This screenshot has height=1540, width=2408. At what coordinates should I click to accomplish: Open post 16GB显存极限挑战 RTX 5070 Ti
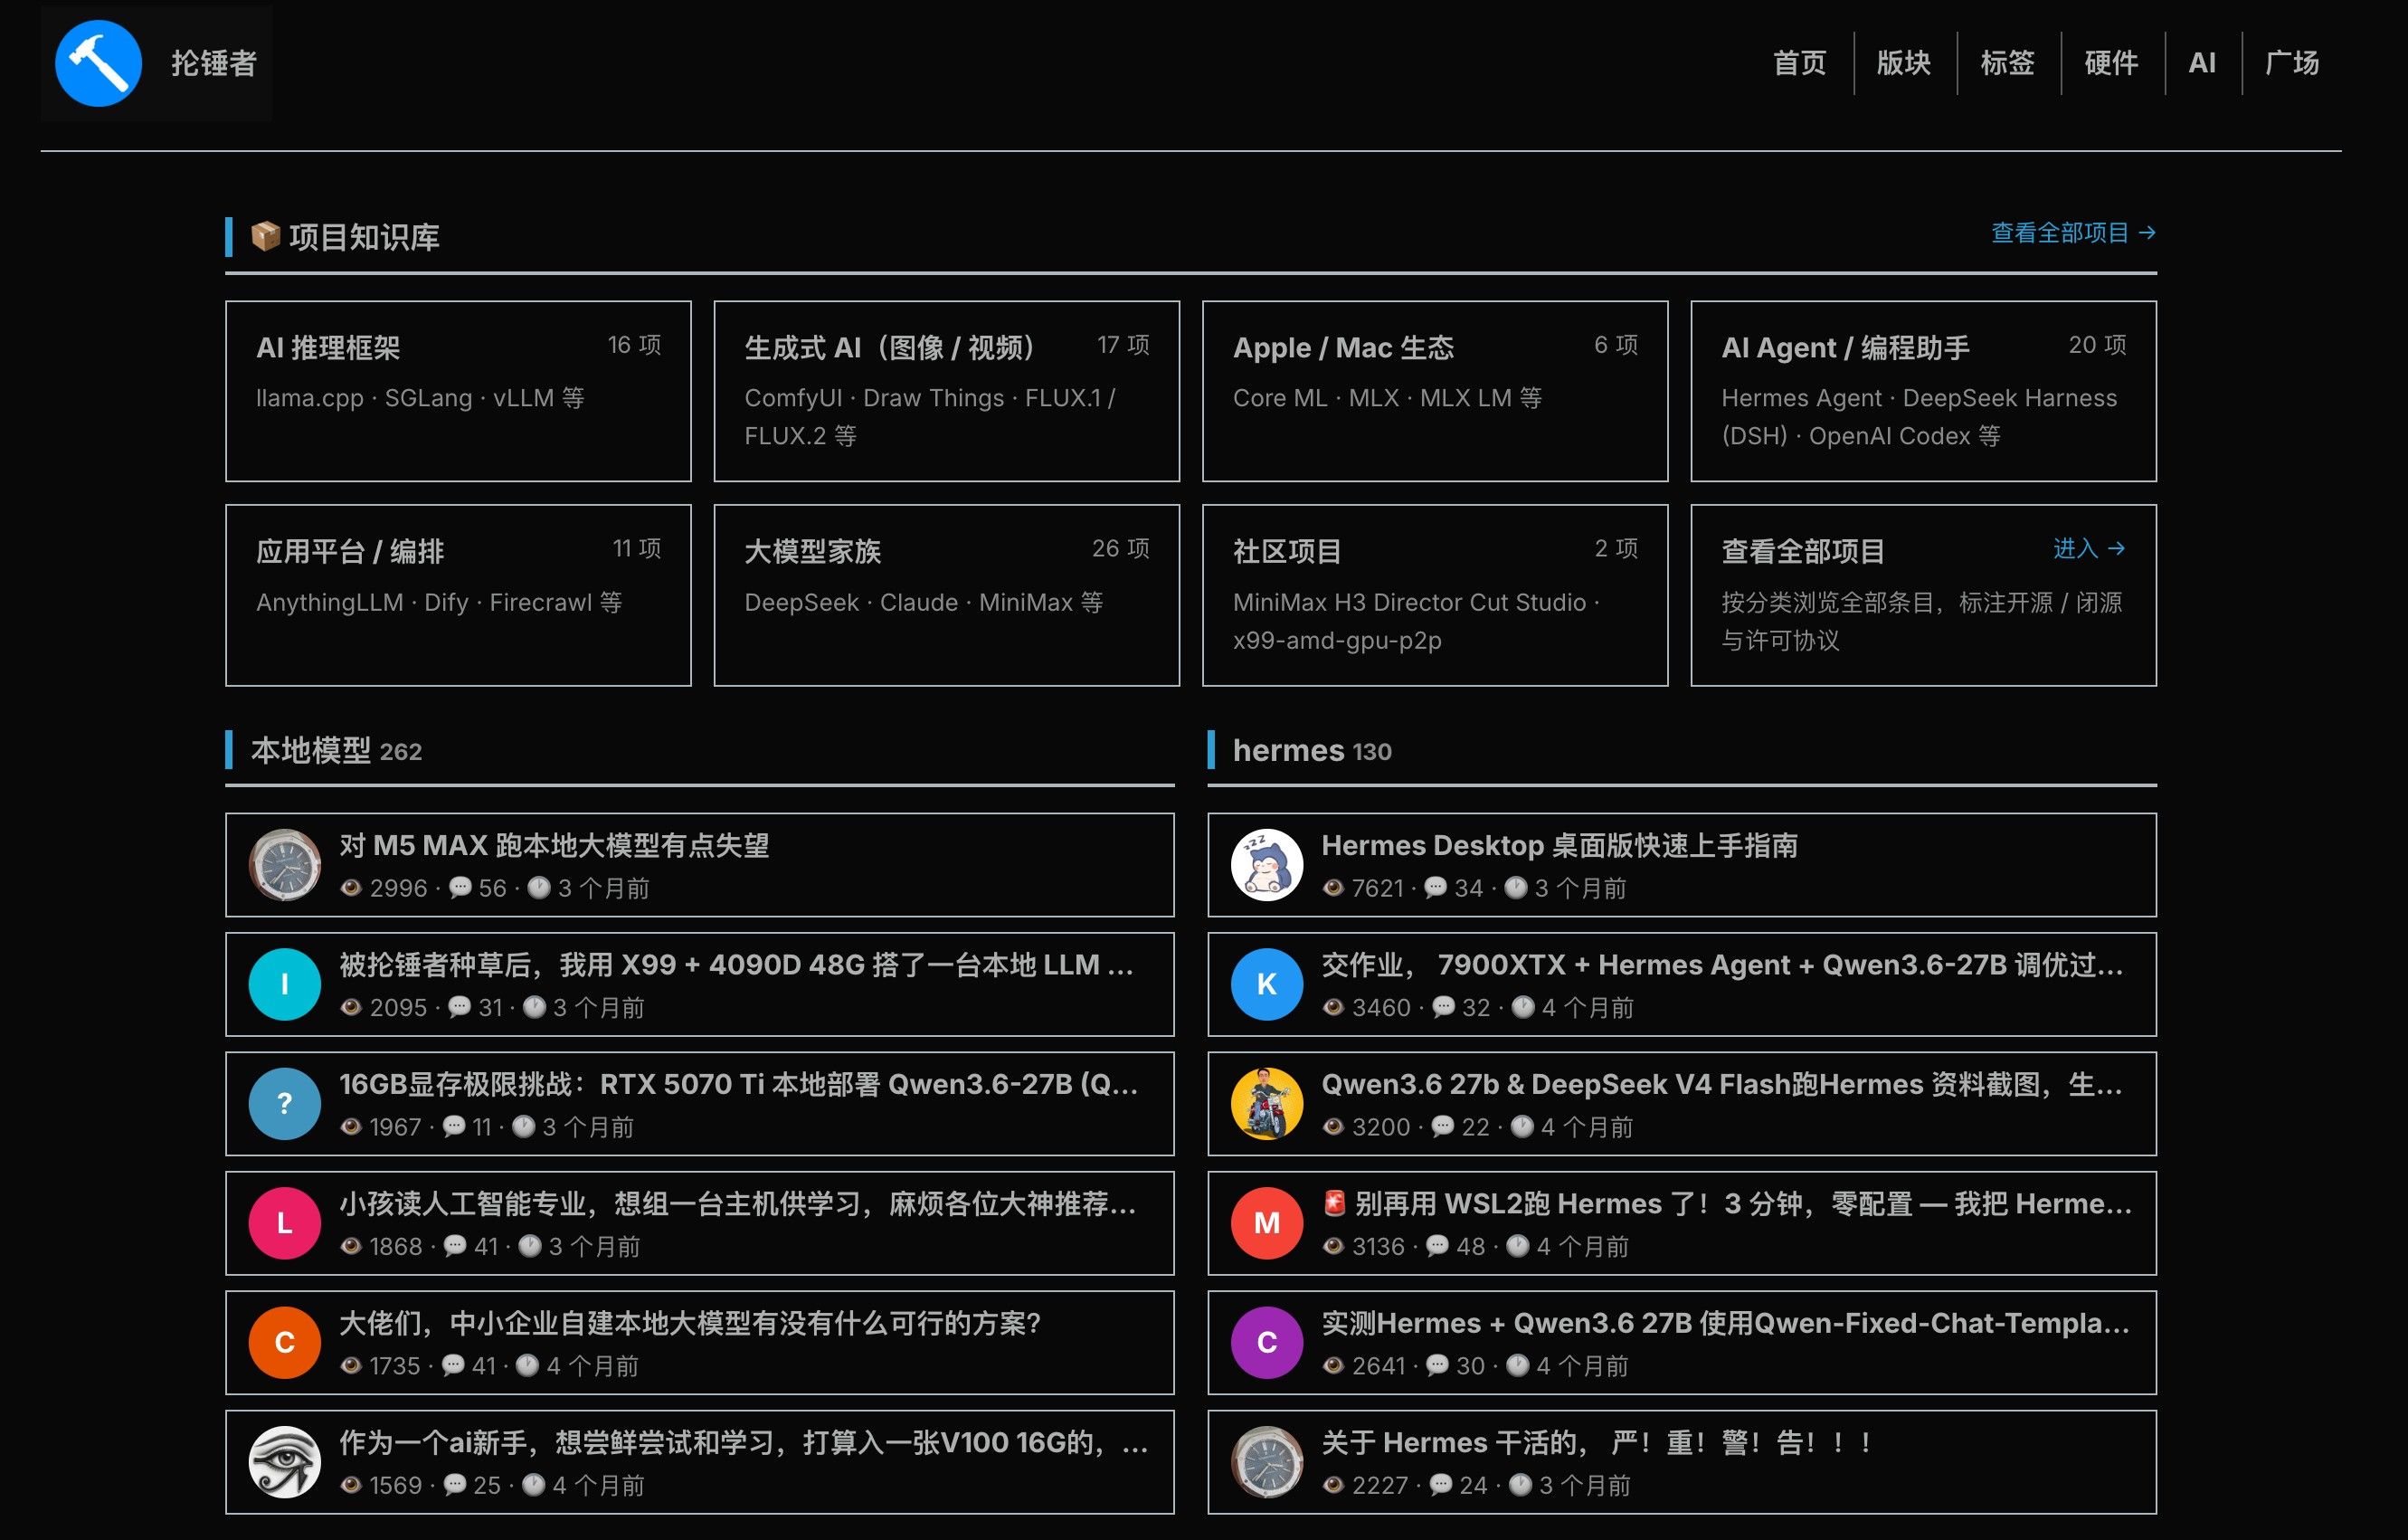pyautogui.click(x=738, y=1085)
